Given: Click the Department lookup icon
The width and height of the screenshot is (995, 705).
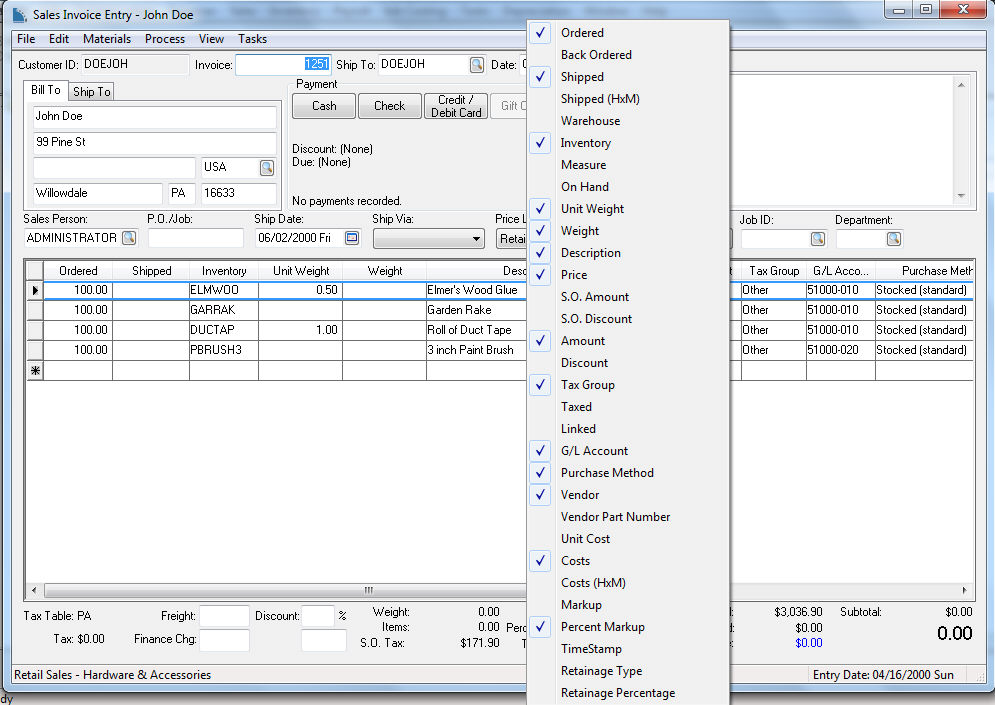Looking at the screenshot, I should click(893, 239).
